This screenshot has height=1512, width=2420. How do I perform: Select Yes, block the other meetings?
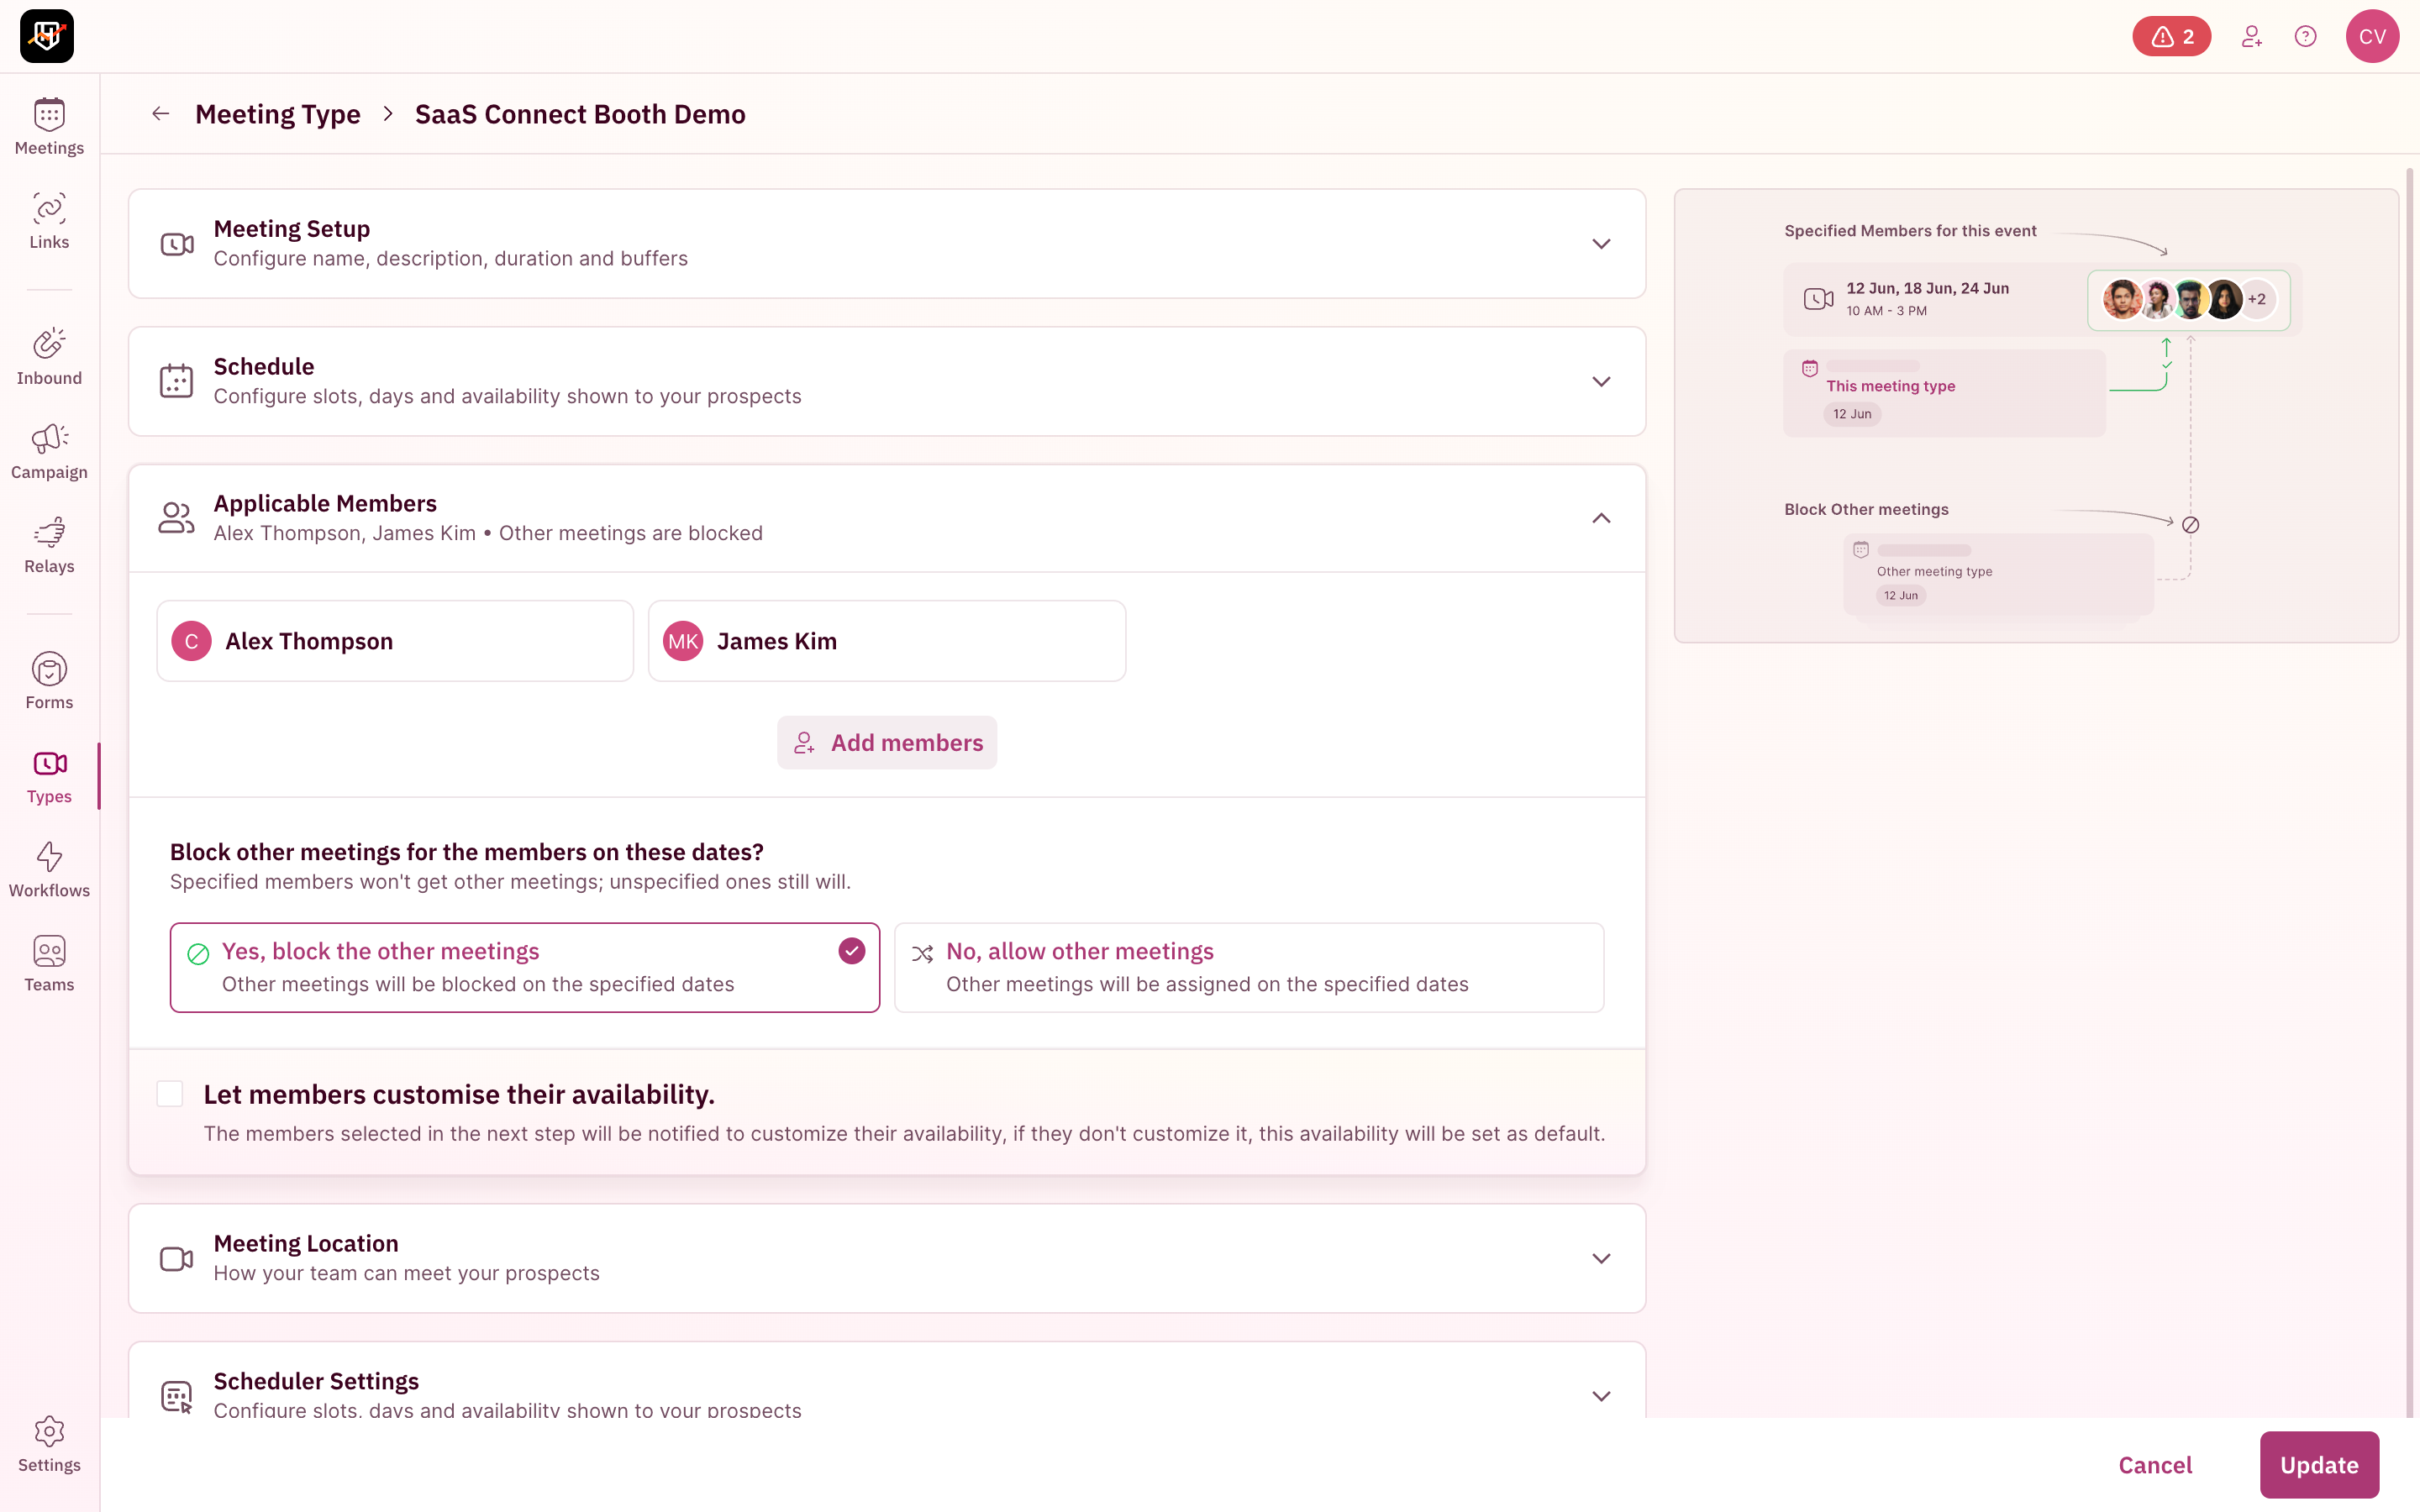point(524,966)
